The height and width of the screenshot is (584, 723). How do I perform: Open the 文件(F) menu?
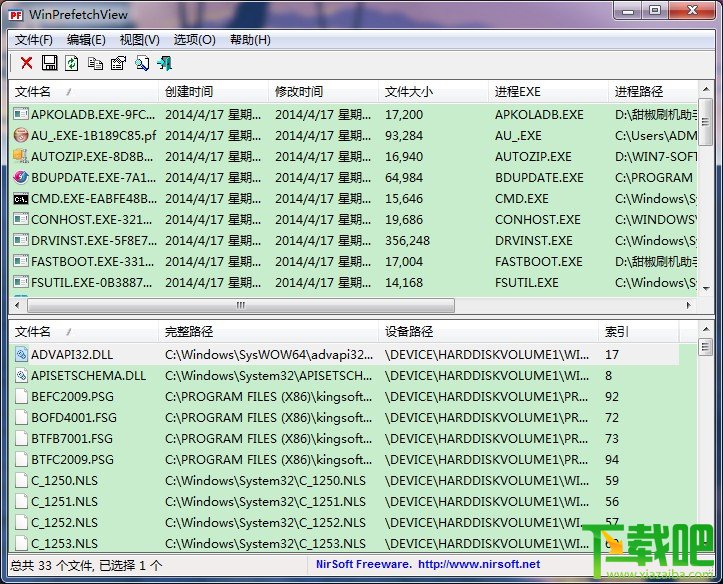(x=34, y=40)
